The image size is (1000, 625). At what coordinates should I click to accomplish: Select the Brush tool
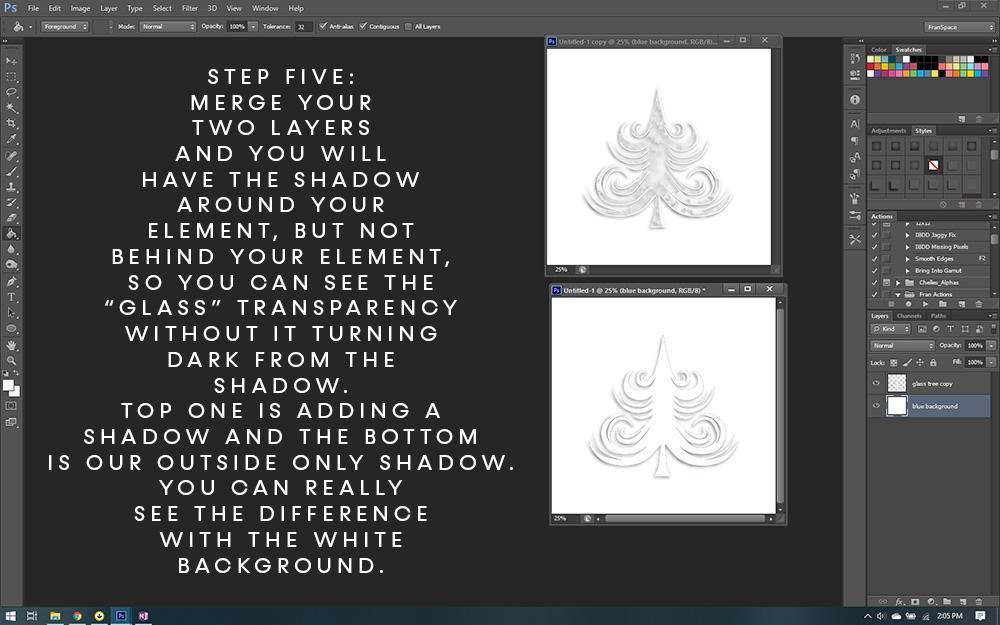(x=11, y=172)
